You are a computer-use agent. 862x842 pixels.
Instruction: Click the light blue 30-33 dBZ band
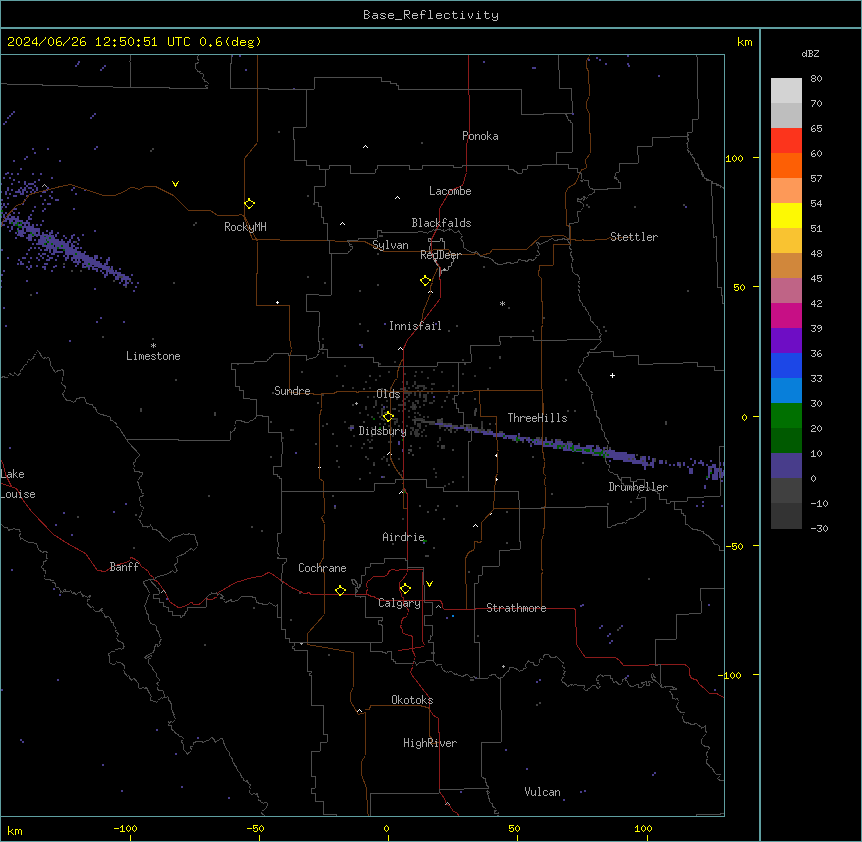click(x=786, y=391)
